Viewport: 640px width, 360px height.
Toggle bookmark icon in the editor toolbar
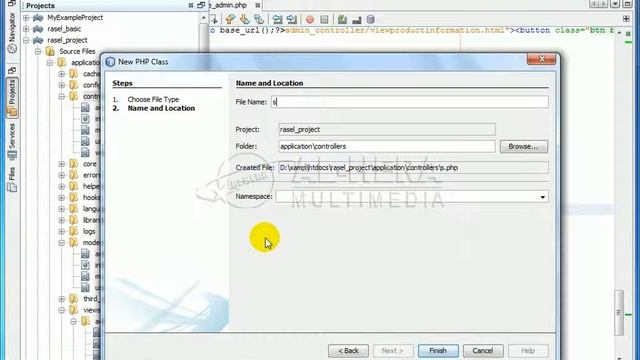(259, 19)
